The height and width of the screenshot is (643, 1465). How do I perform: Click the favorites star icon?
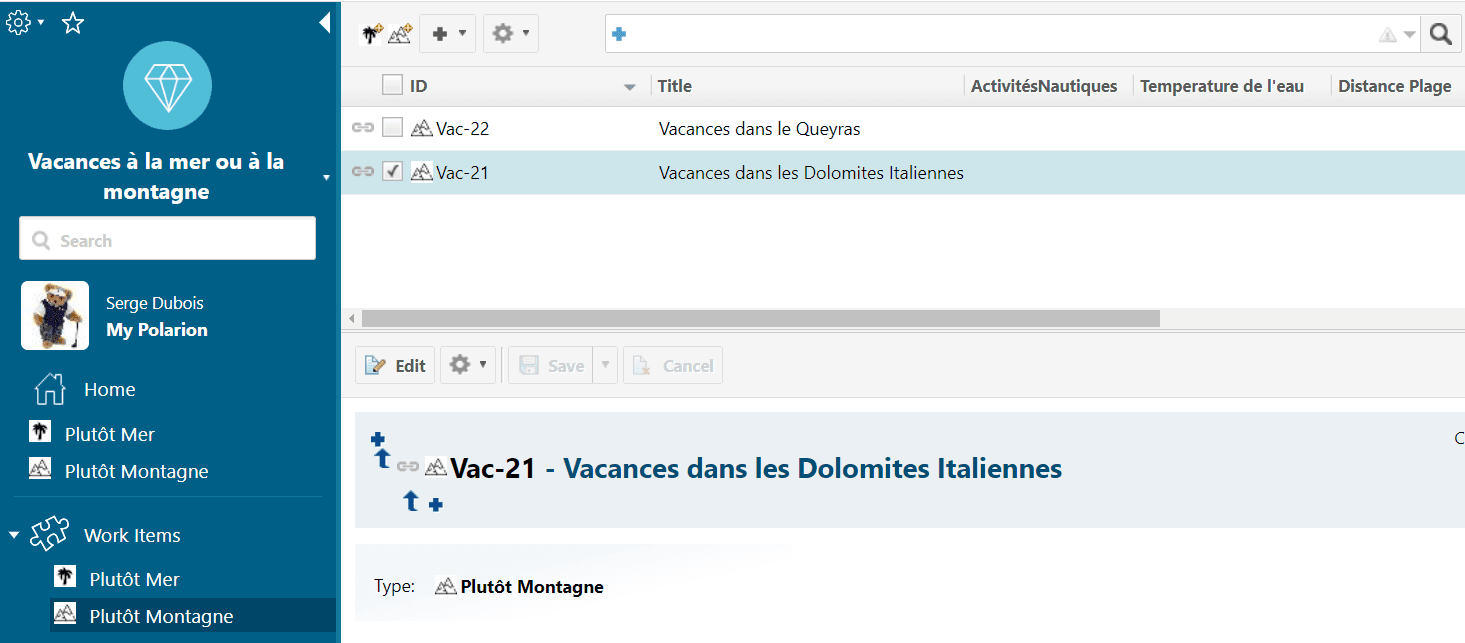coord(73,23)
